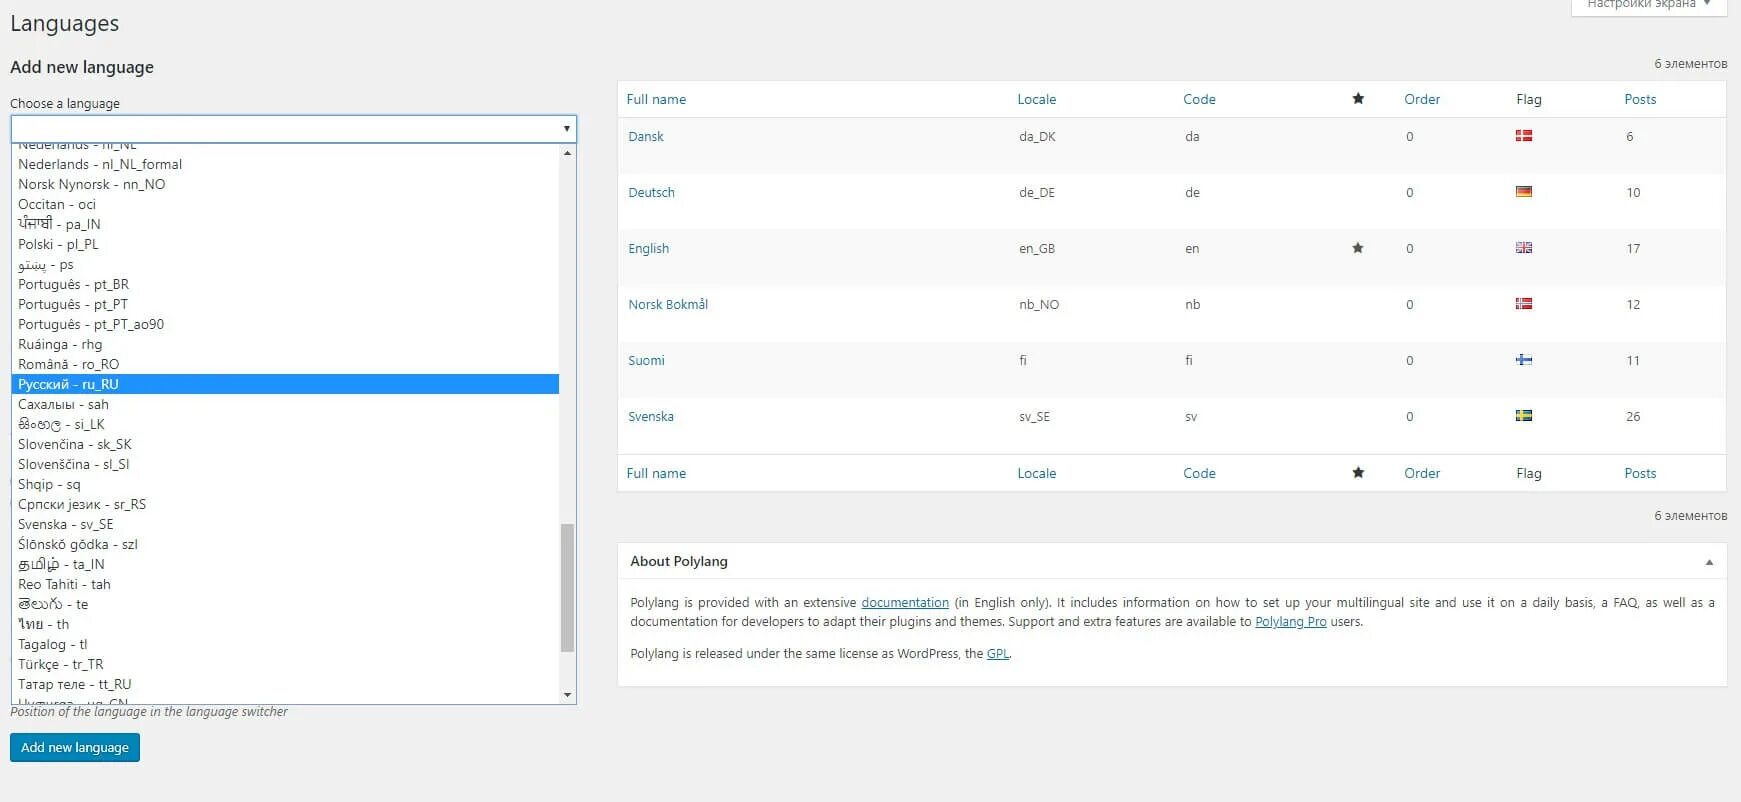Click the UK flag icon in English row
Image resolution: width=1741 pixels, height=802 pixels.
pos(1524,248)
